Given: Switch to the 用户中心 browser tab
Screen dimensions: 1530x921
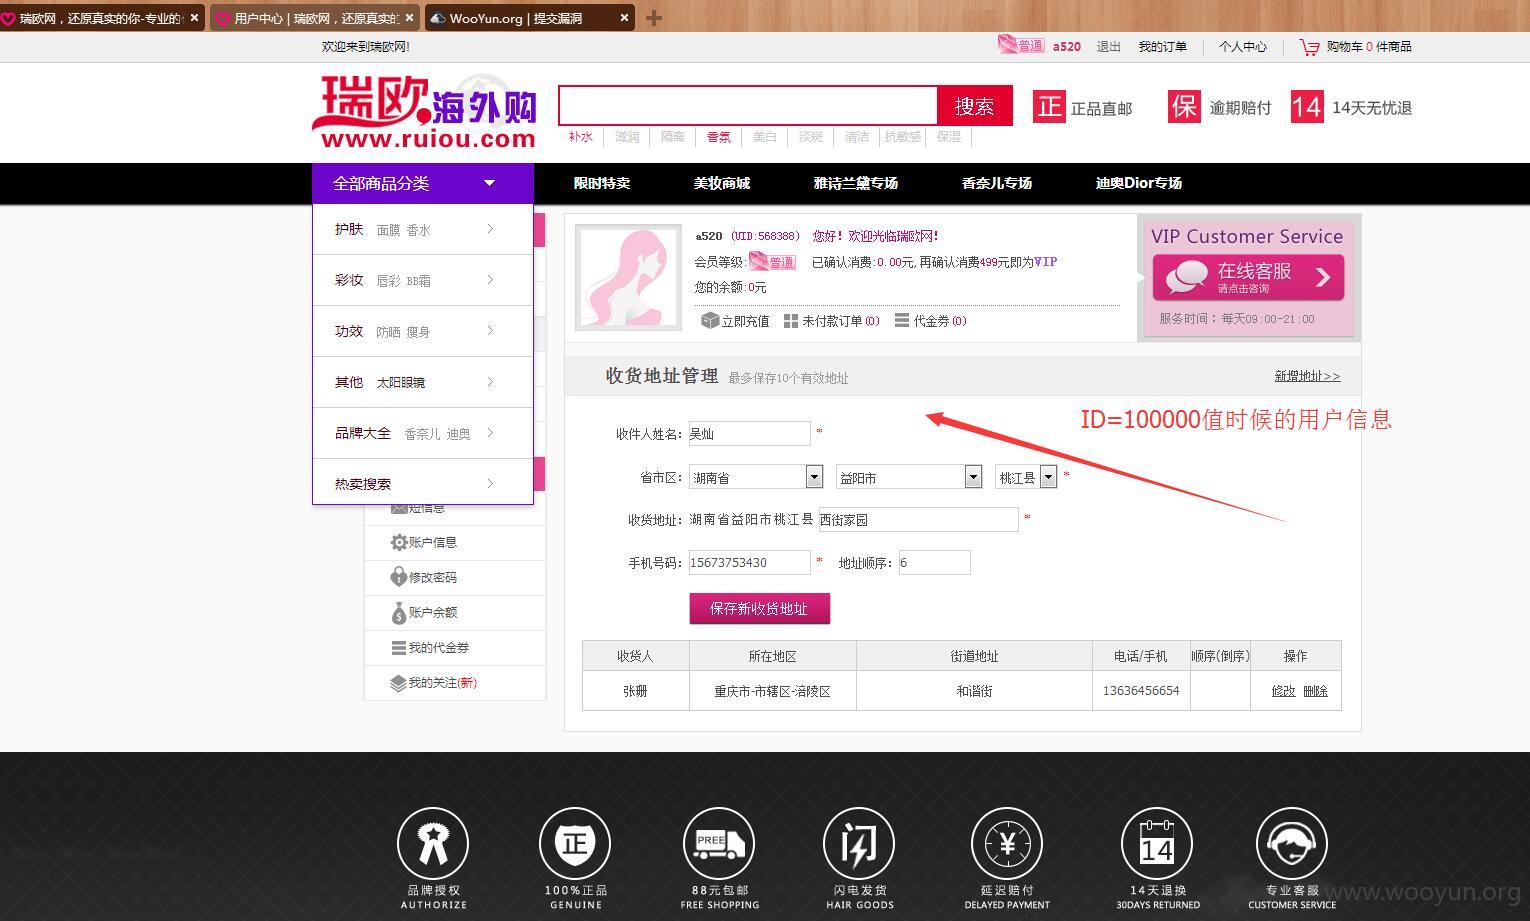Looking at the screenshot, I should [314, 18].
